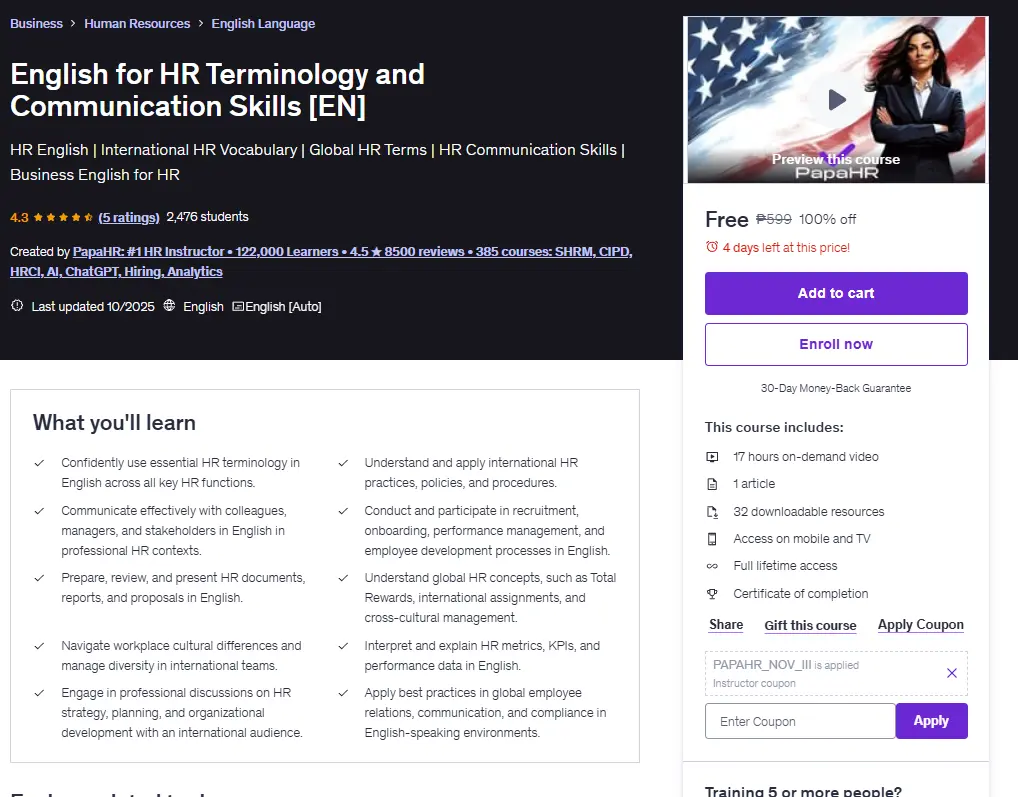Image resolution: width=1018 pixels, height=797 pixels.
Task: Click the mobile device icon beside Access on mobile
Action: pos(712,539)
